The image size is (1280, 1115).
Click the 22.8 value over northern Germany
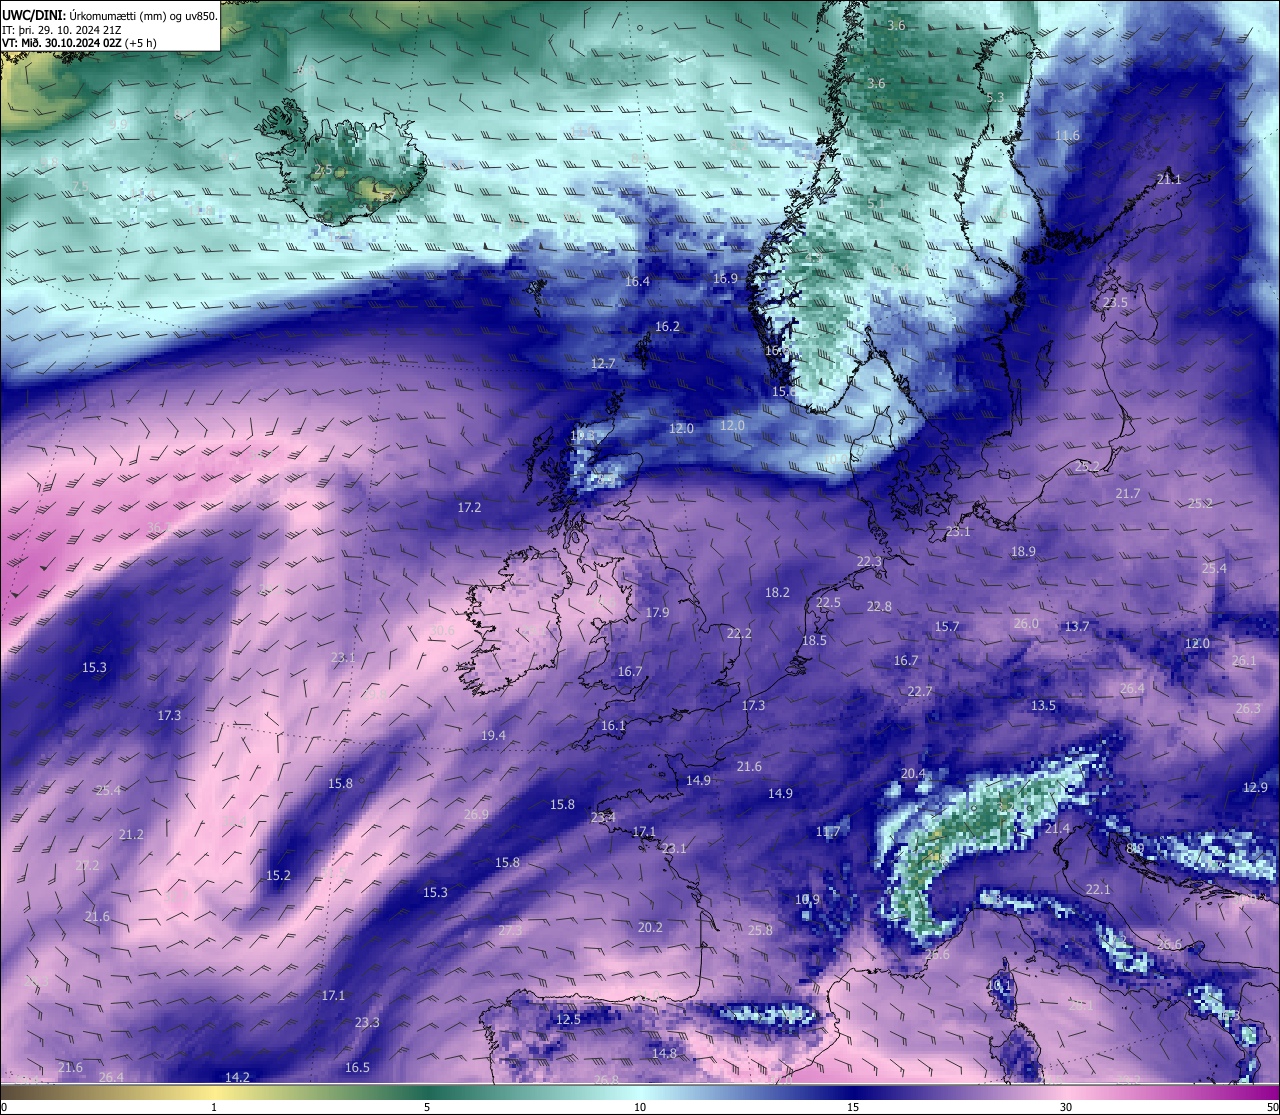click(879, 606)
